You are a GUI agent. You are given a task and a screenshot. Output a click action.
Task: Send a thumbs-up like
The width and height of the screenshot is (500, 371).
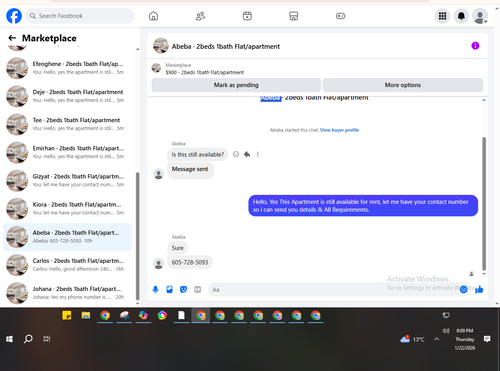[479, 289]
